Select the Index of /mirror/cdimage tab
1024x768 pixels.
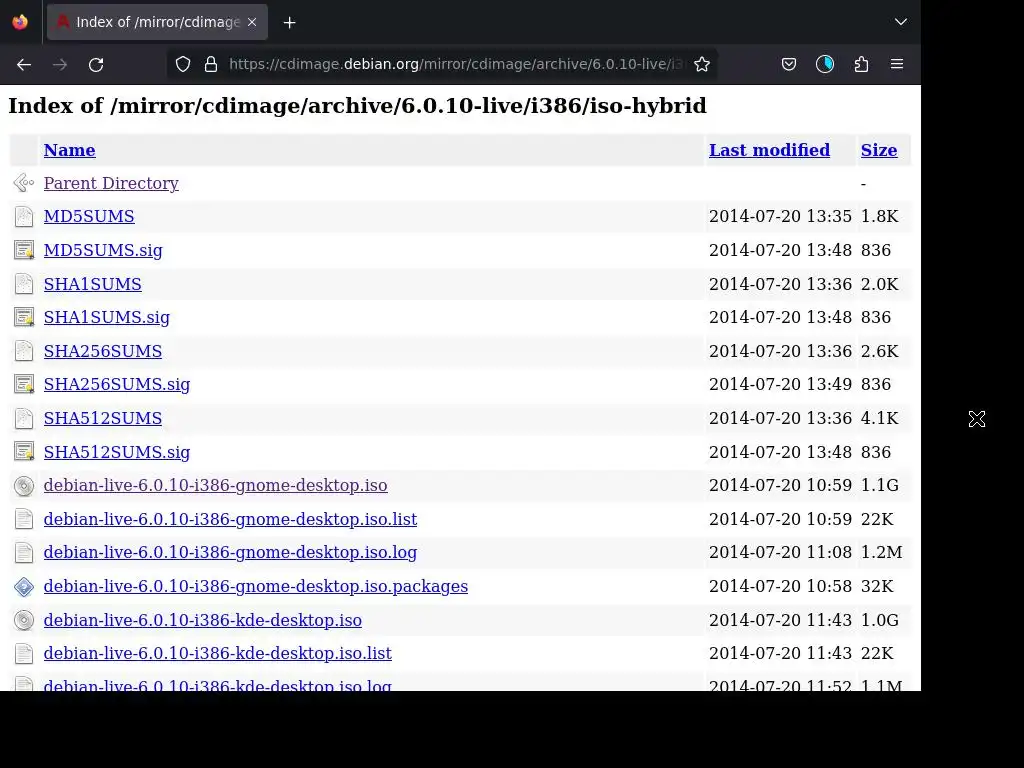[157, 22]
